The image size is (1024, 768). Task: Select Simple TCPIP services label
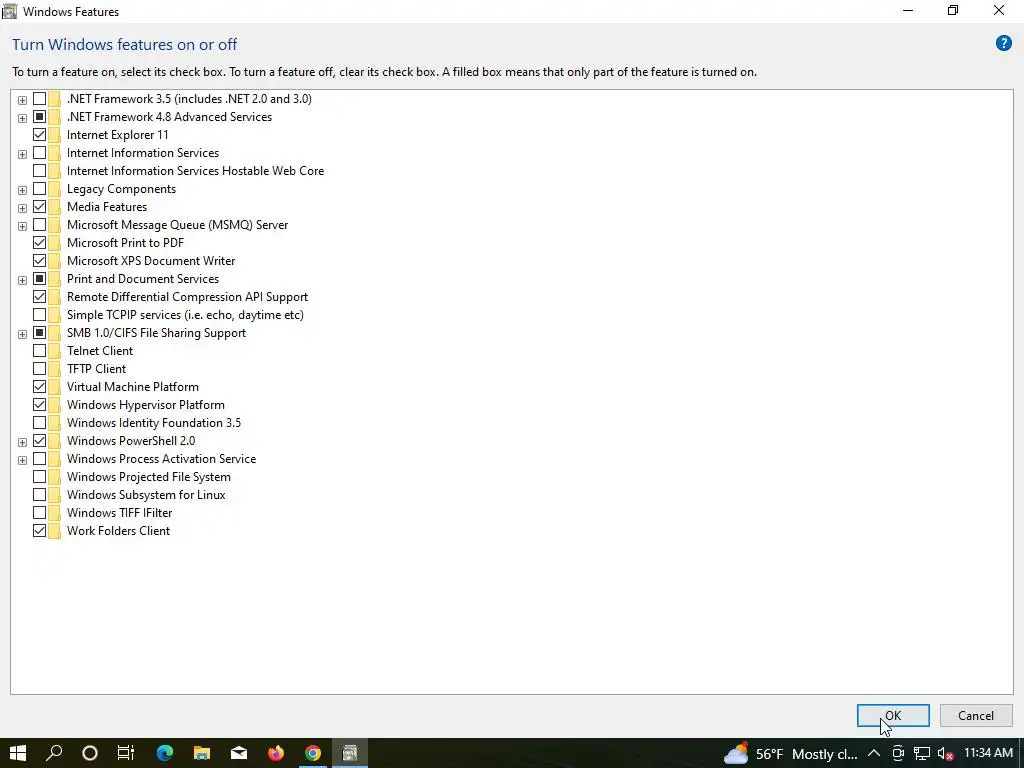(x=185, y=315)
